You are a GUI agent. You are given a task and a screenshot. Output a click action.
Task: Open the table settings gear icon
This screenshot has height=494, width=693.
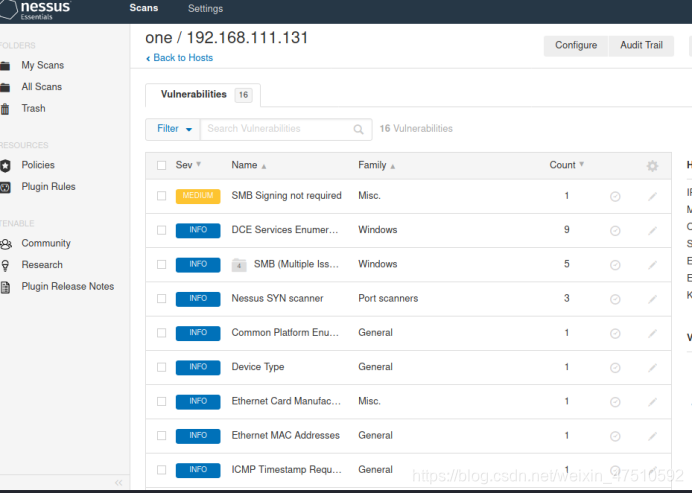click(x=652, y=166)
